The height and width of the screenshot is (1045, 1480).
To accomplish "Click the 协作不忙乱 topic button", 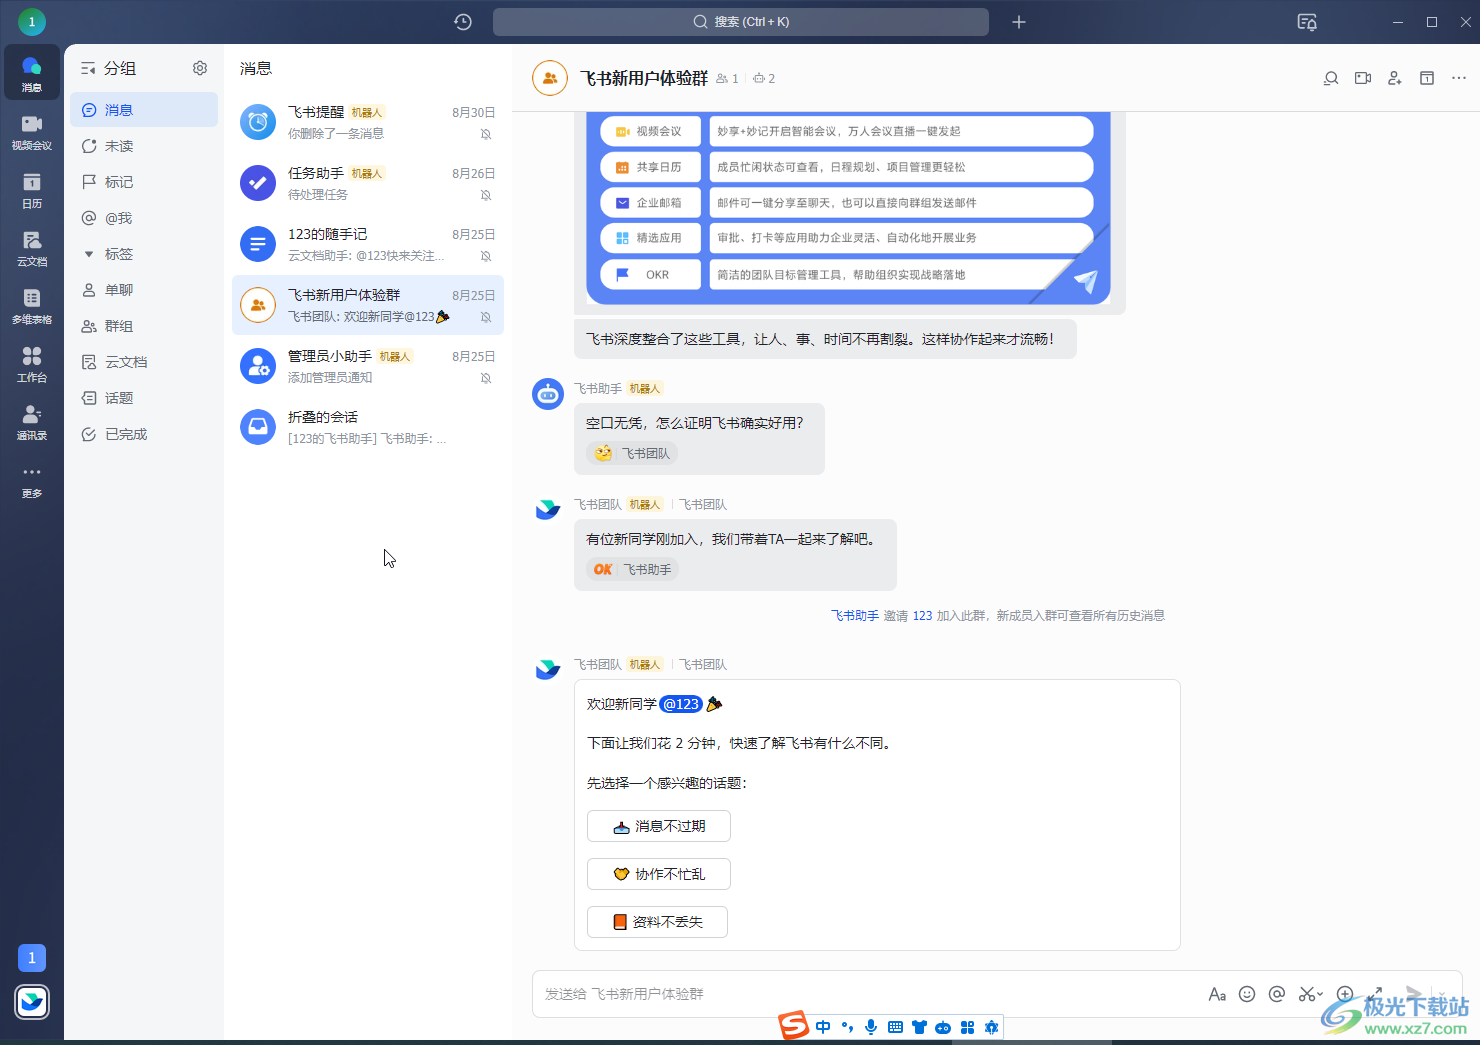I will [x=659, y=874].
